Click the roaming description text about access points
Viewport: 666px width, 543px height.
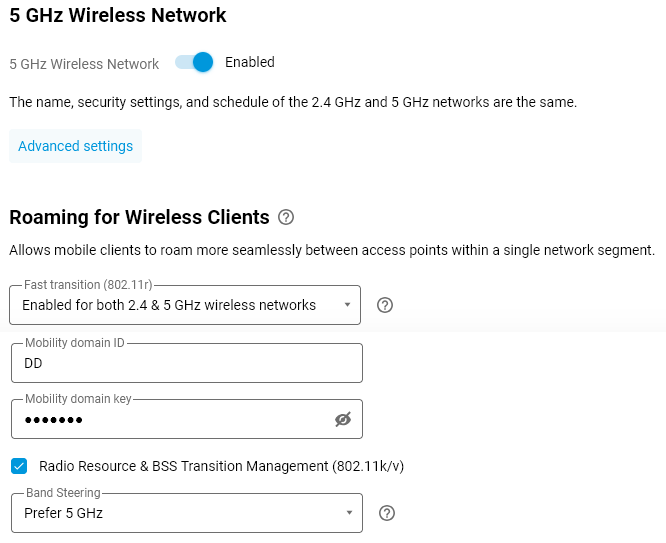coord(331,250)
